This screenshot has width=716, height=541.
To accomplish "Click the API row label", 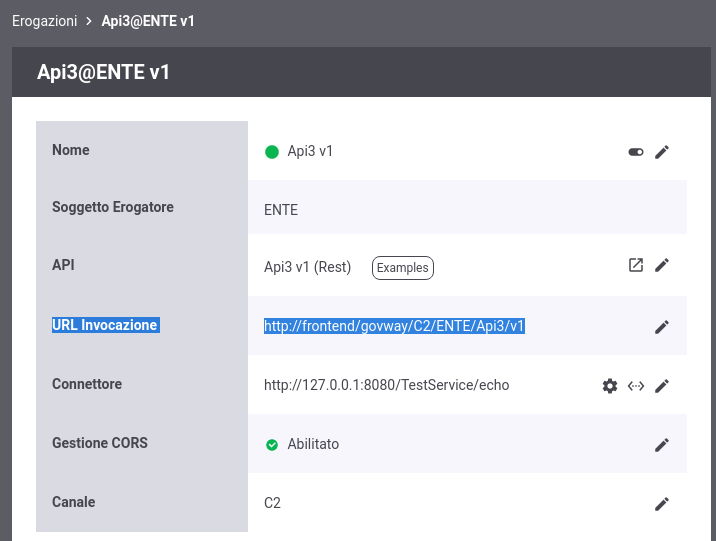I will coord(63,265).
